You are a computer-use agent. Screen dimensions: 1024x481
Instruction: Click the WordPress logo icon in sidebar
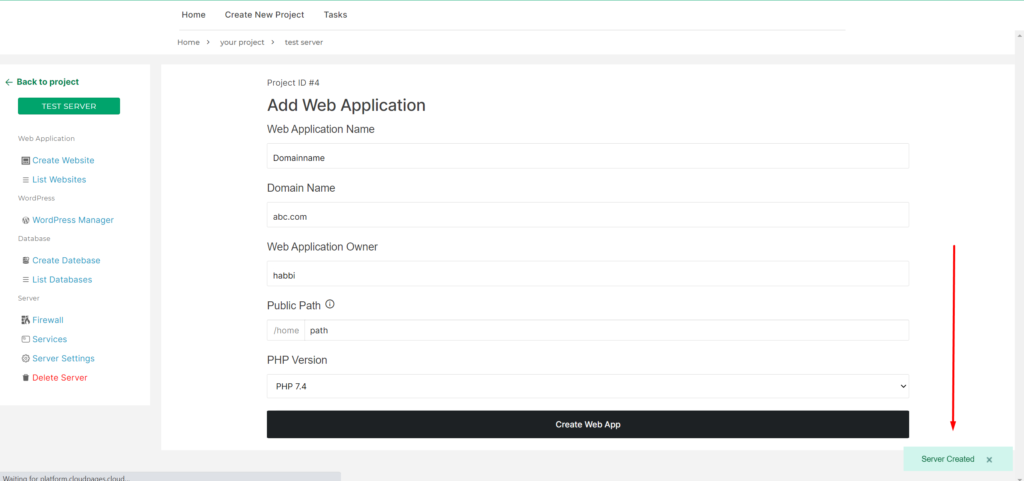point(25,221)
